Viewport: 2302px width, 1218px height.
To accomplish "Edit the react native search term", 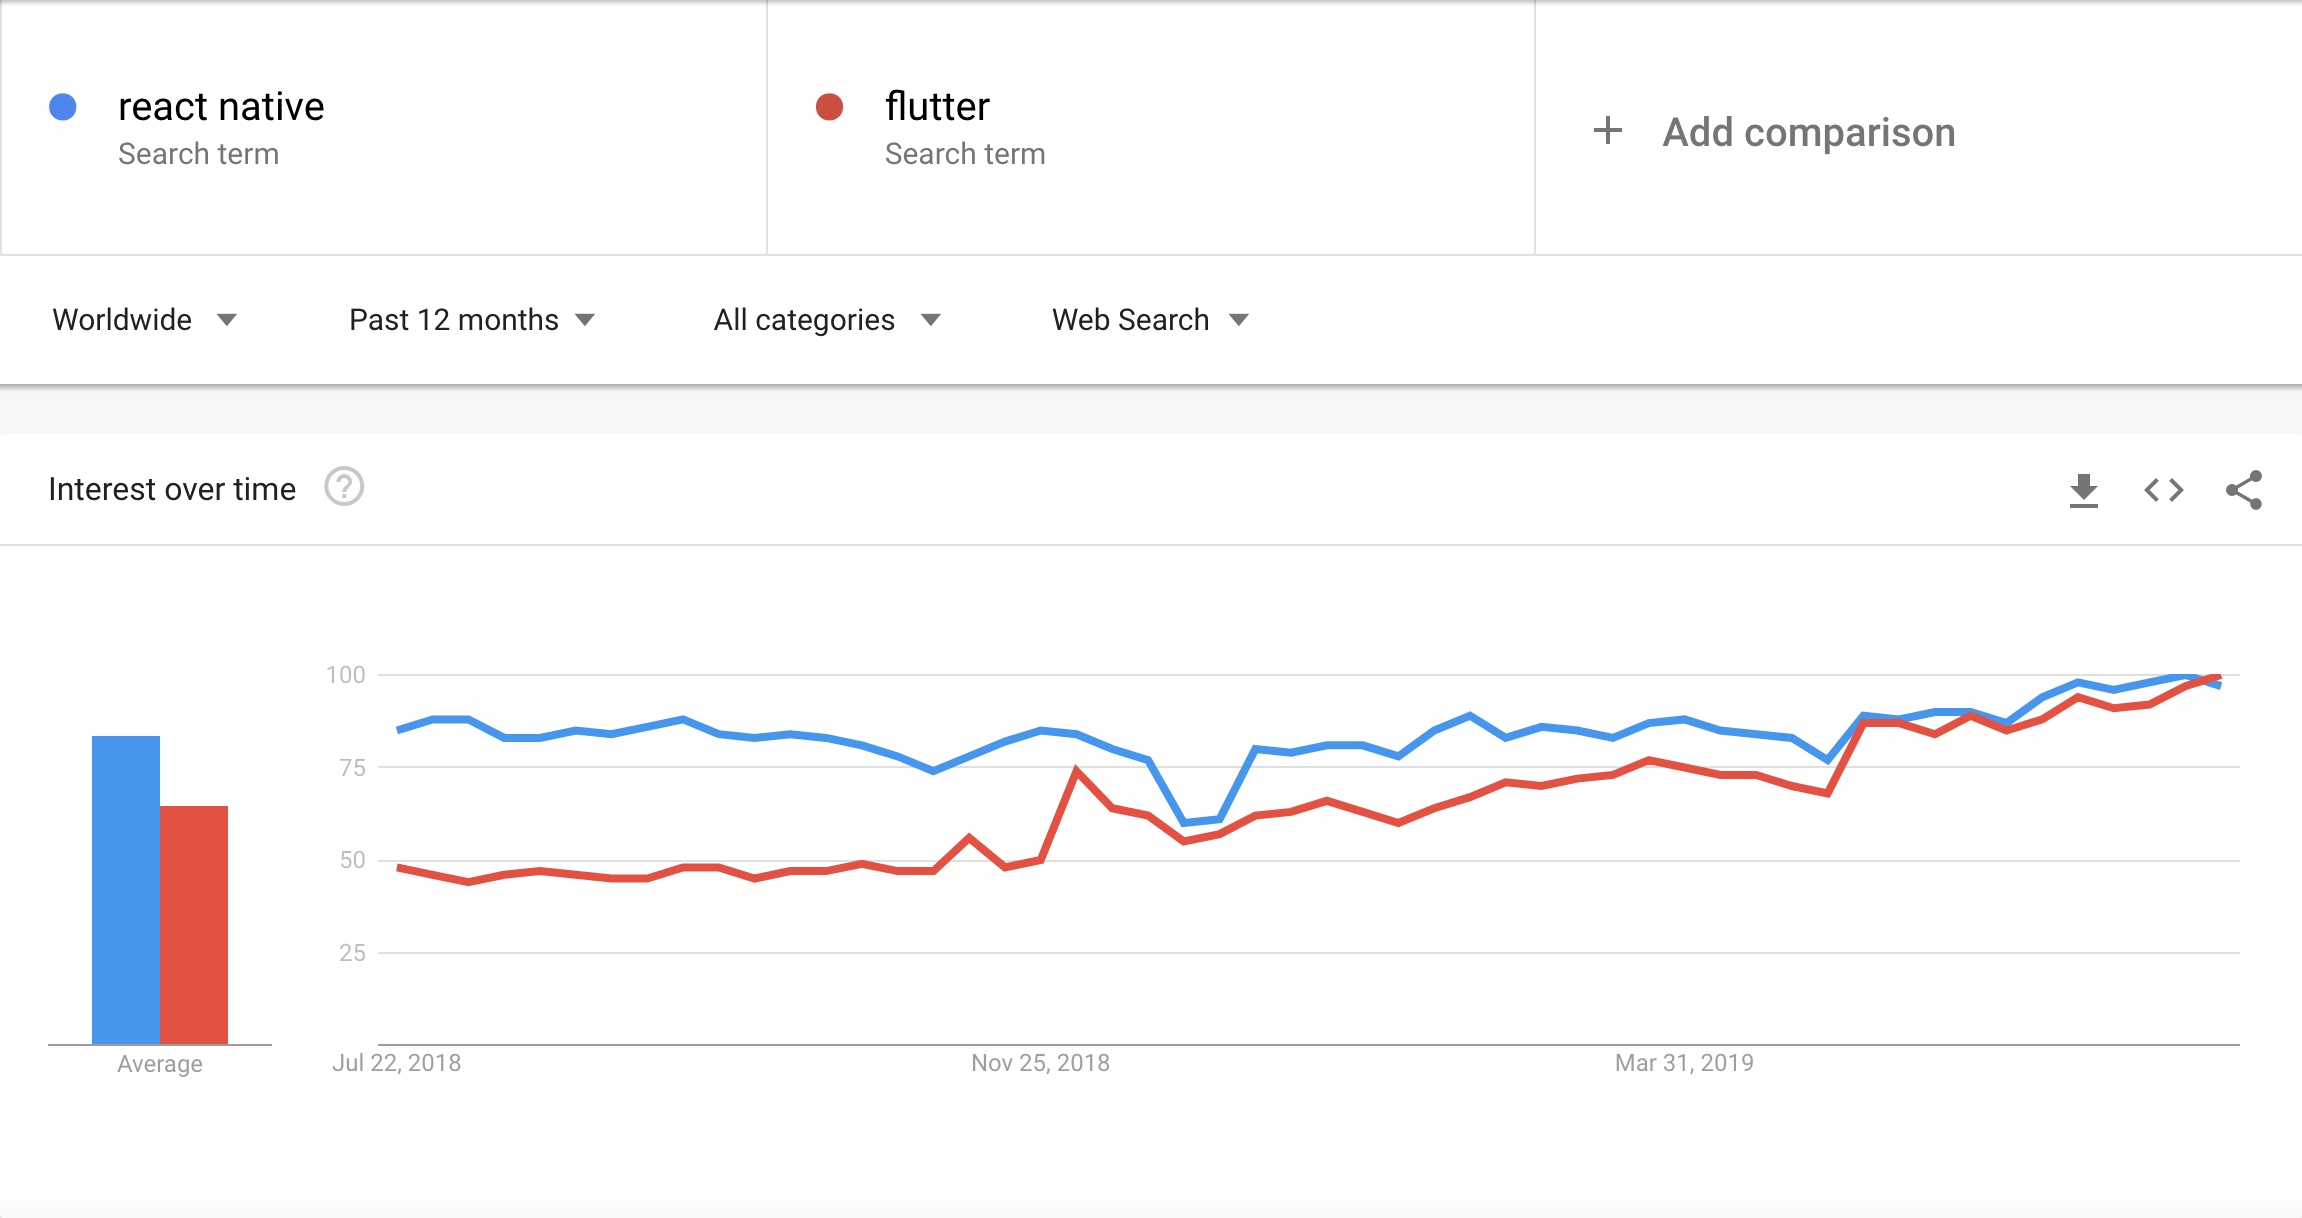I will 221,107.
